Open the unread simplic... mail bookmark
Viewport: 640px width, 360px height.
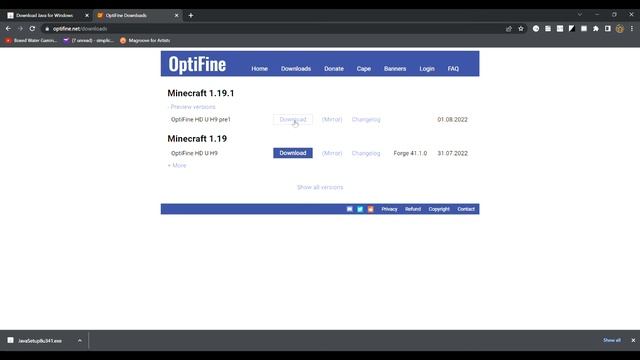tap(88, 40)
